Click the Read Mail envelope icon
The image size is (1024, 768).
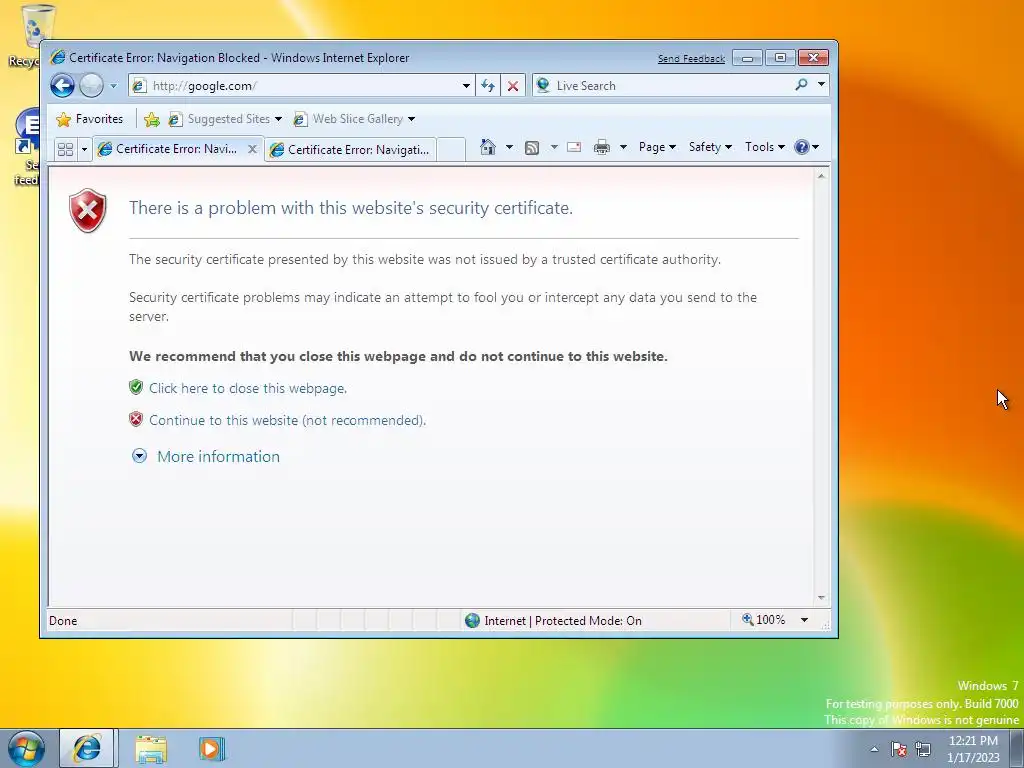point(574,147)
